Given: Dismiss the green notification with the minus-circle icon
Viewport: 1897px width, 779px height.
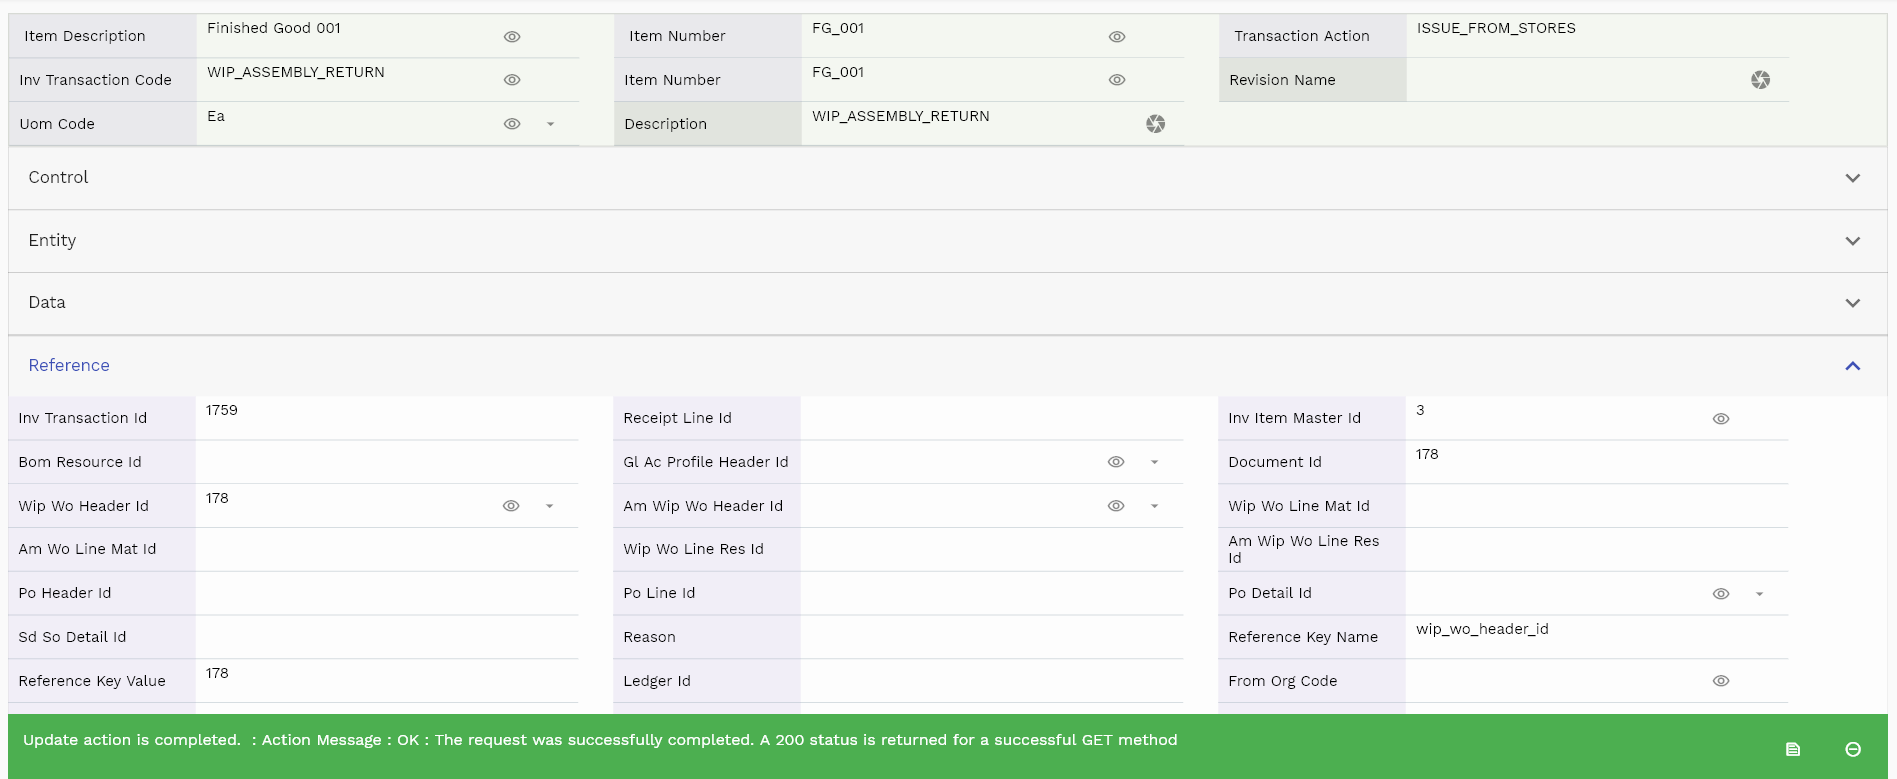Looking at the screenshot, I should pos(1852,749).
